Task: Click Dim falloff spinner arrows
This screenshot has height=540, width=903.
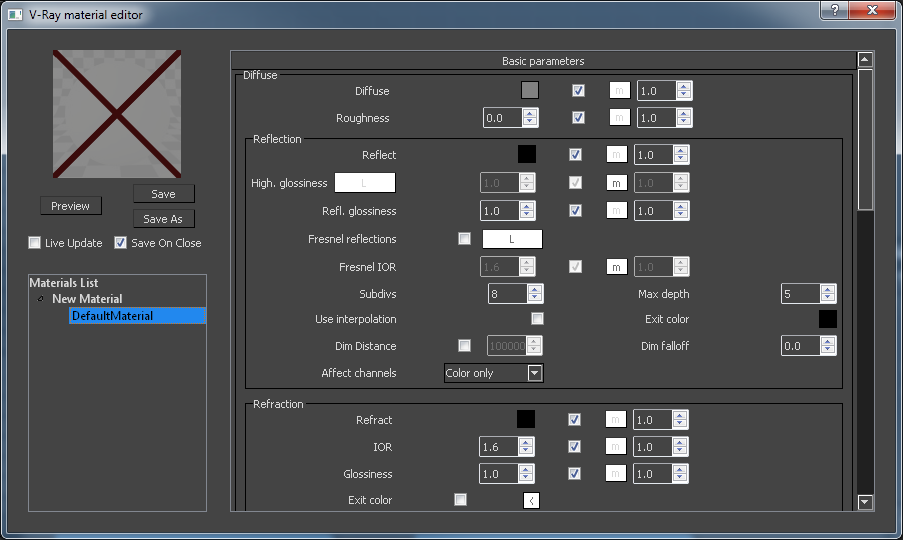Action: pos(828,345)
